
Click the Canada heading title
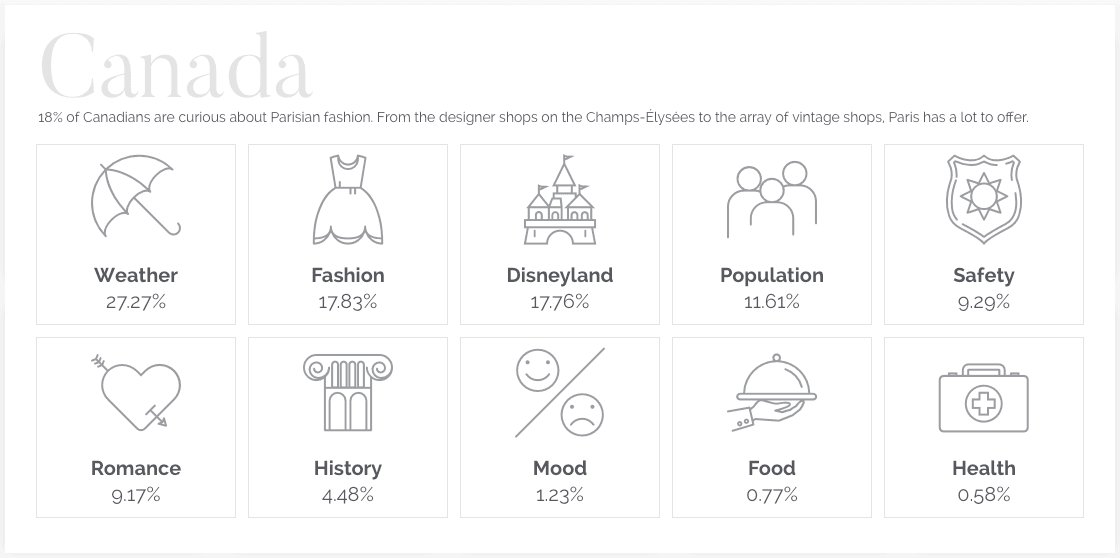coord(176,68)
